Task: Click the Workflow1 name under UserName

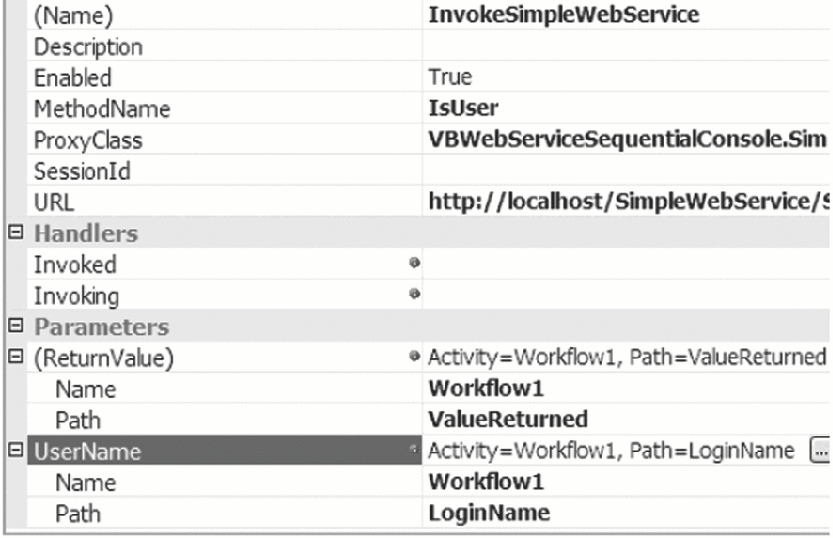Action: click(x=485, y=482)
